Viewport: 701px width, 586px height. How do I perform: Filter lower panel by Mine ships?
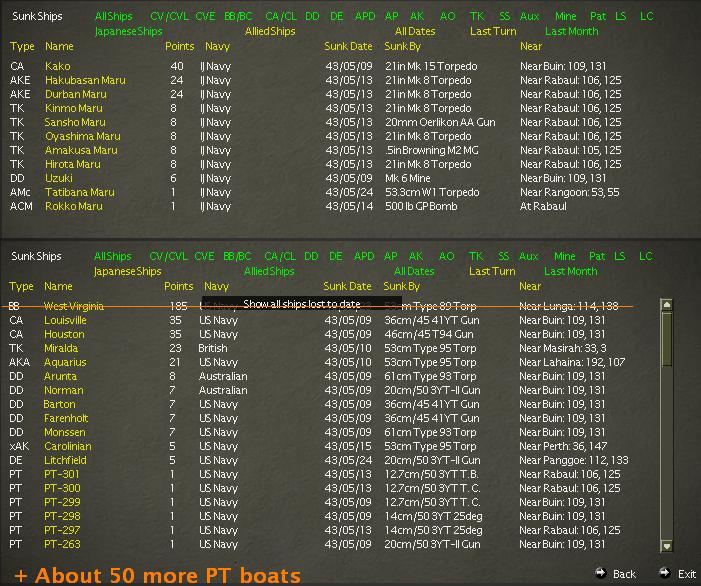tap(565, 256)
